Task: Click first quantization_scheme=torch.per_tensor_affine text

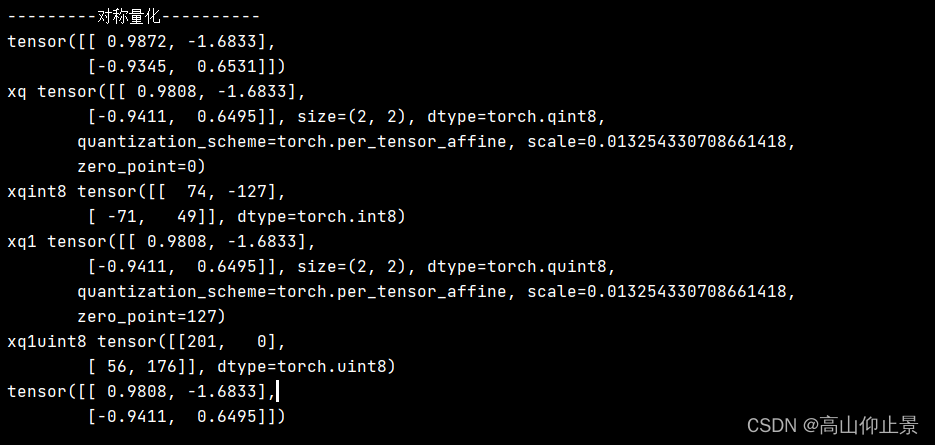Action: pos(292,141)
